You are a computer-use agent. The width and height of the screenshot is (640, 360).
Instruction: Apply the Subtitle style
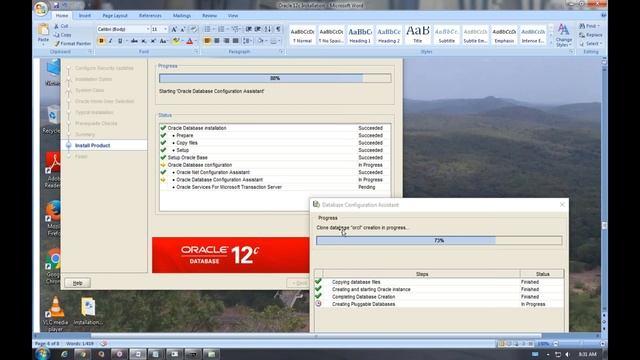tap(447, 35)
